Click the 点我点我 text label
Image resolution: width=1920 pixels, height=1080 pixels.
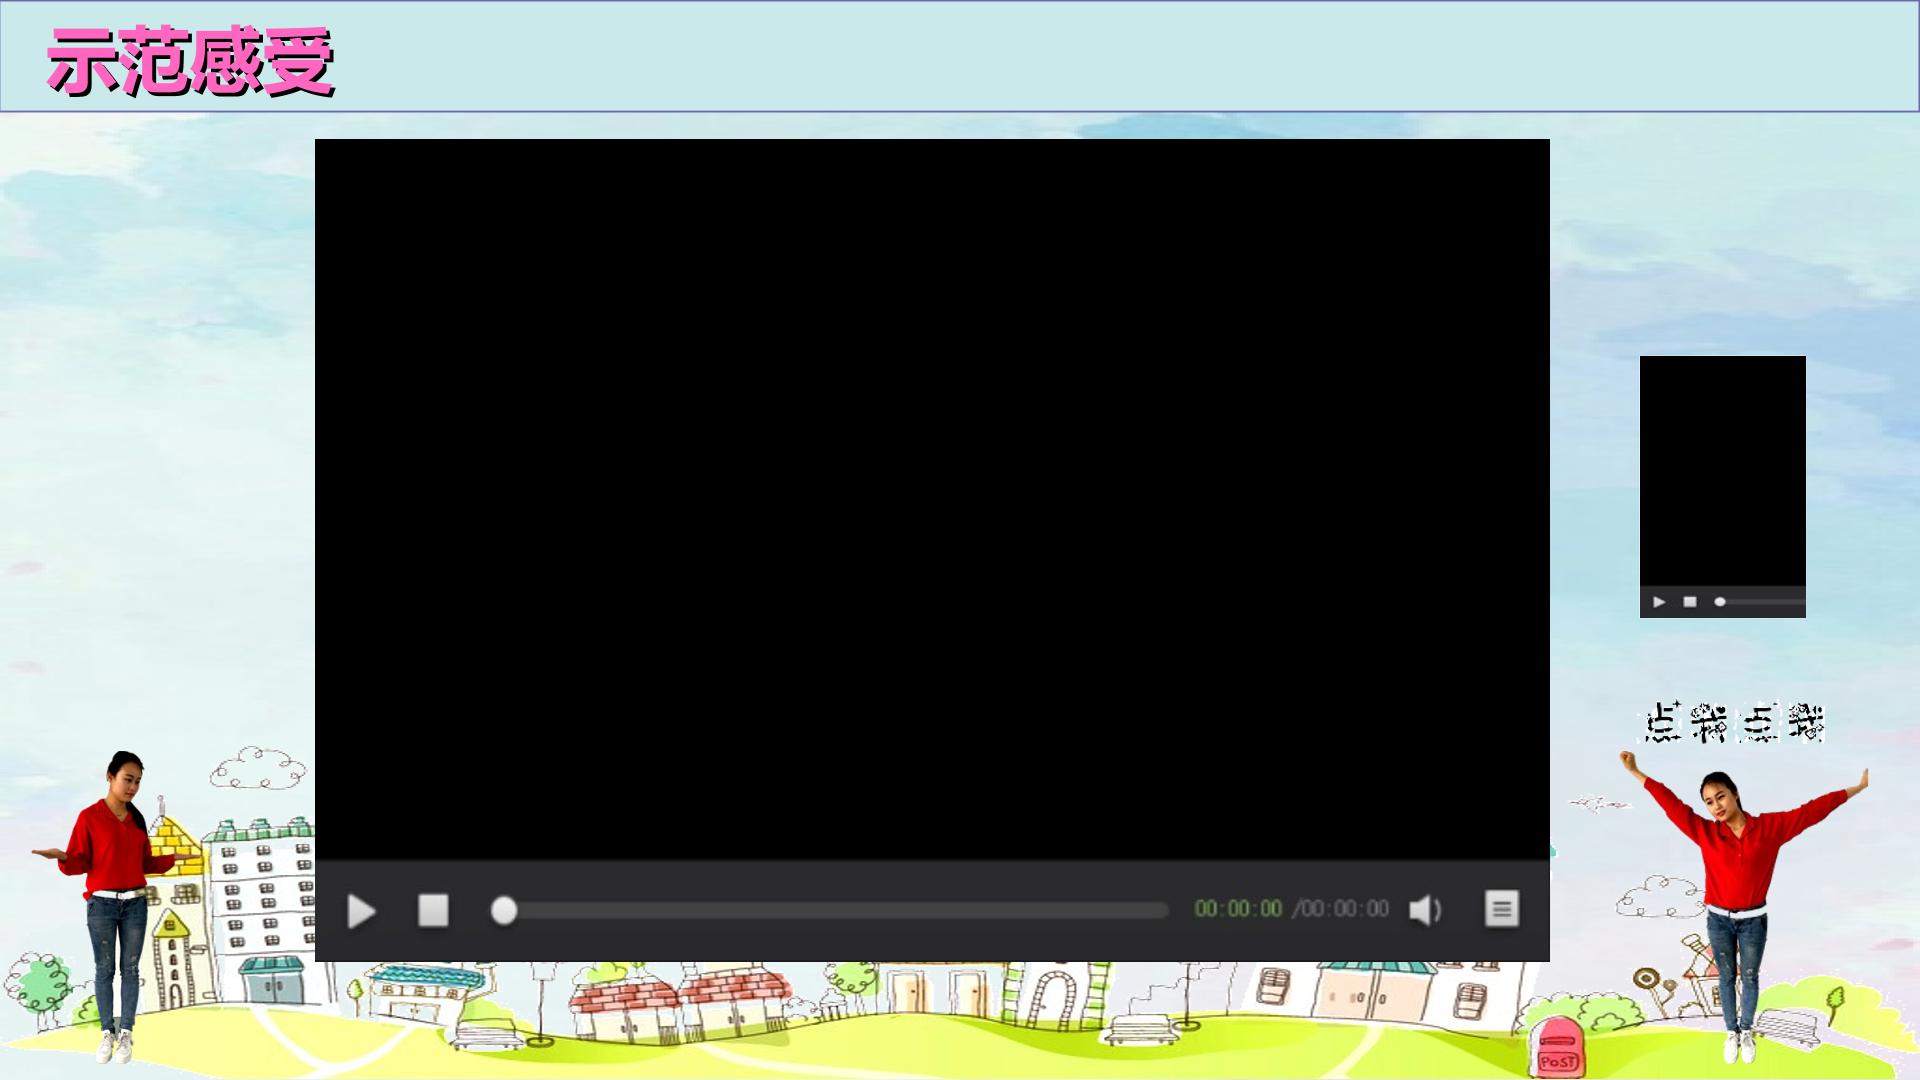point(1735,722)
